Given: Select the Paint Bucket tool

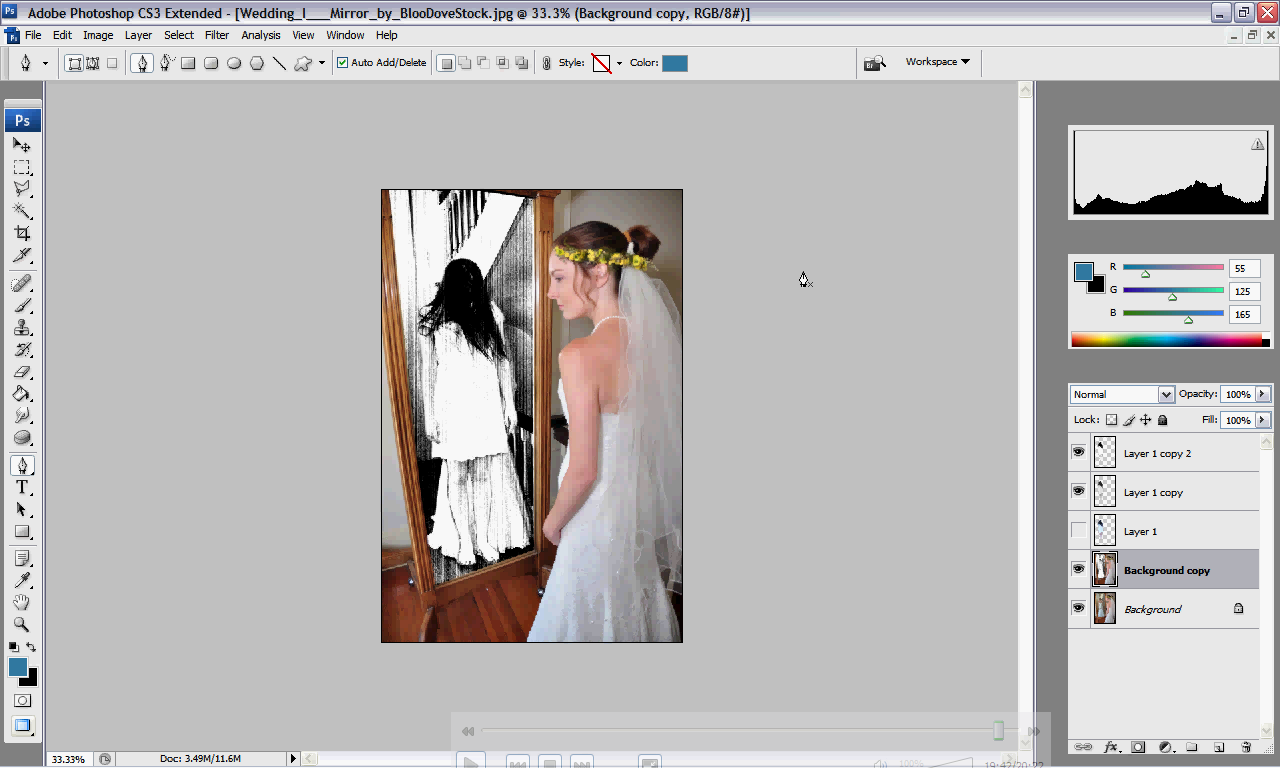Looking at the screenshot, I should pyautogui.click(x=21, y=394).
